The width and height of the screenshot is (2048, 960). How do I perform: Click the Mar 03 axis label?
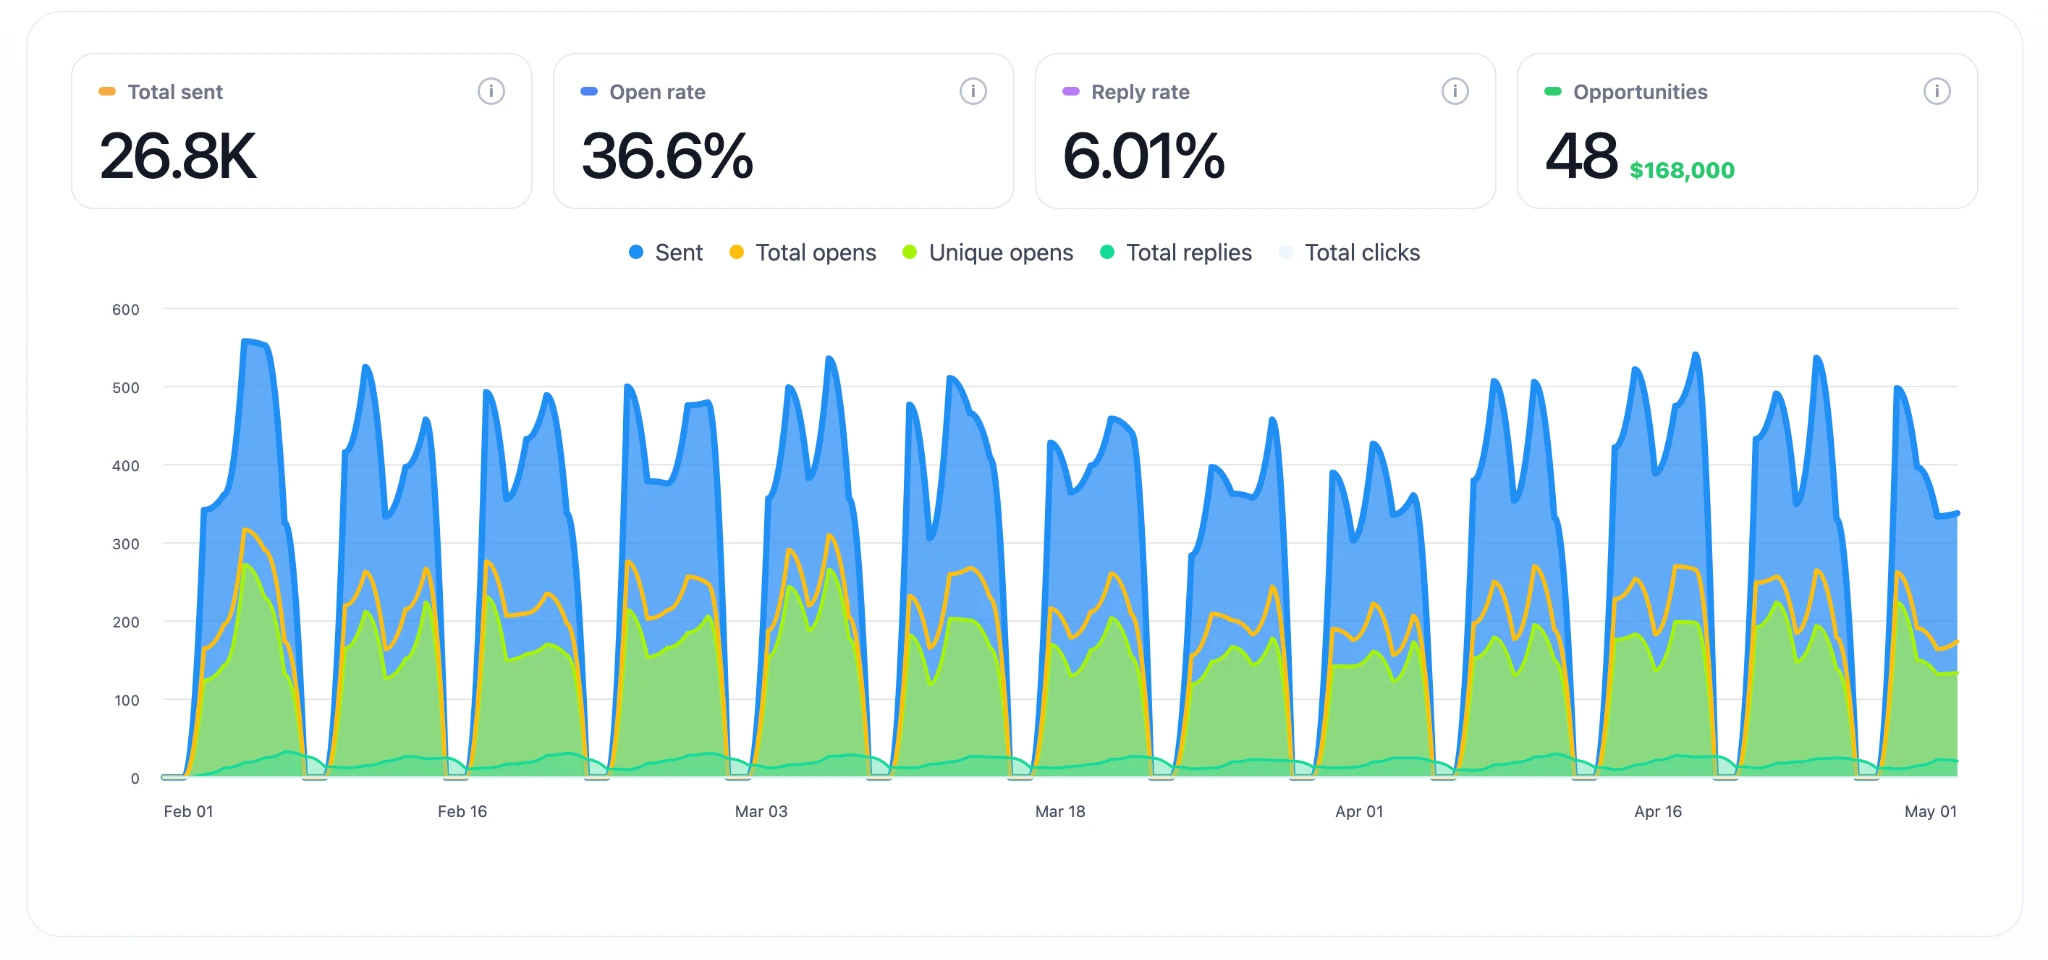761,811
